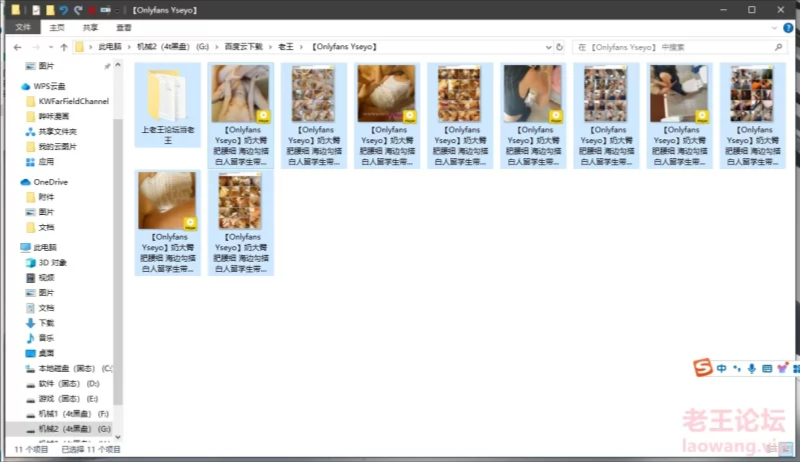
Task: Click 机械2 (4t黑盘) (G:) breadcrumb
Action: point(172,46)
